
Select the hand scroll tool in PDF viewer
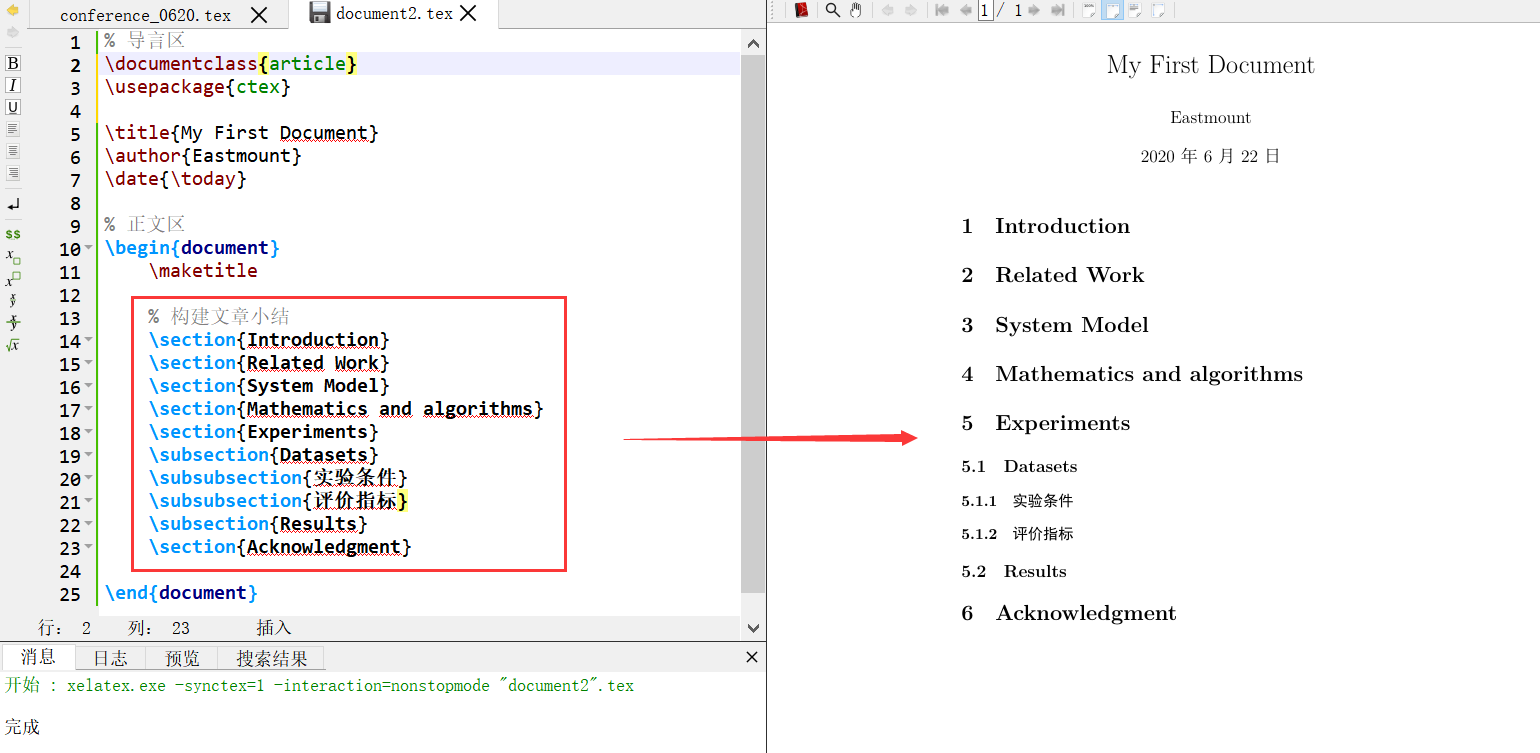pos(856,10)
